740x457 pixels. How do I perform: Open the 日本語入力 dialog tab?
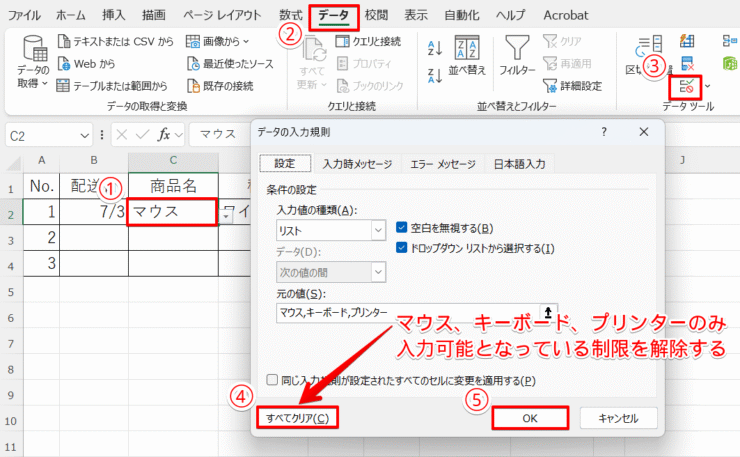point(519,164)
